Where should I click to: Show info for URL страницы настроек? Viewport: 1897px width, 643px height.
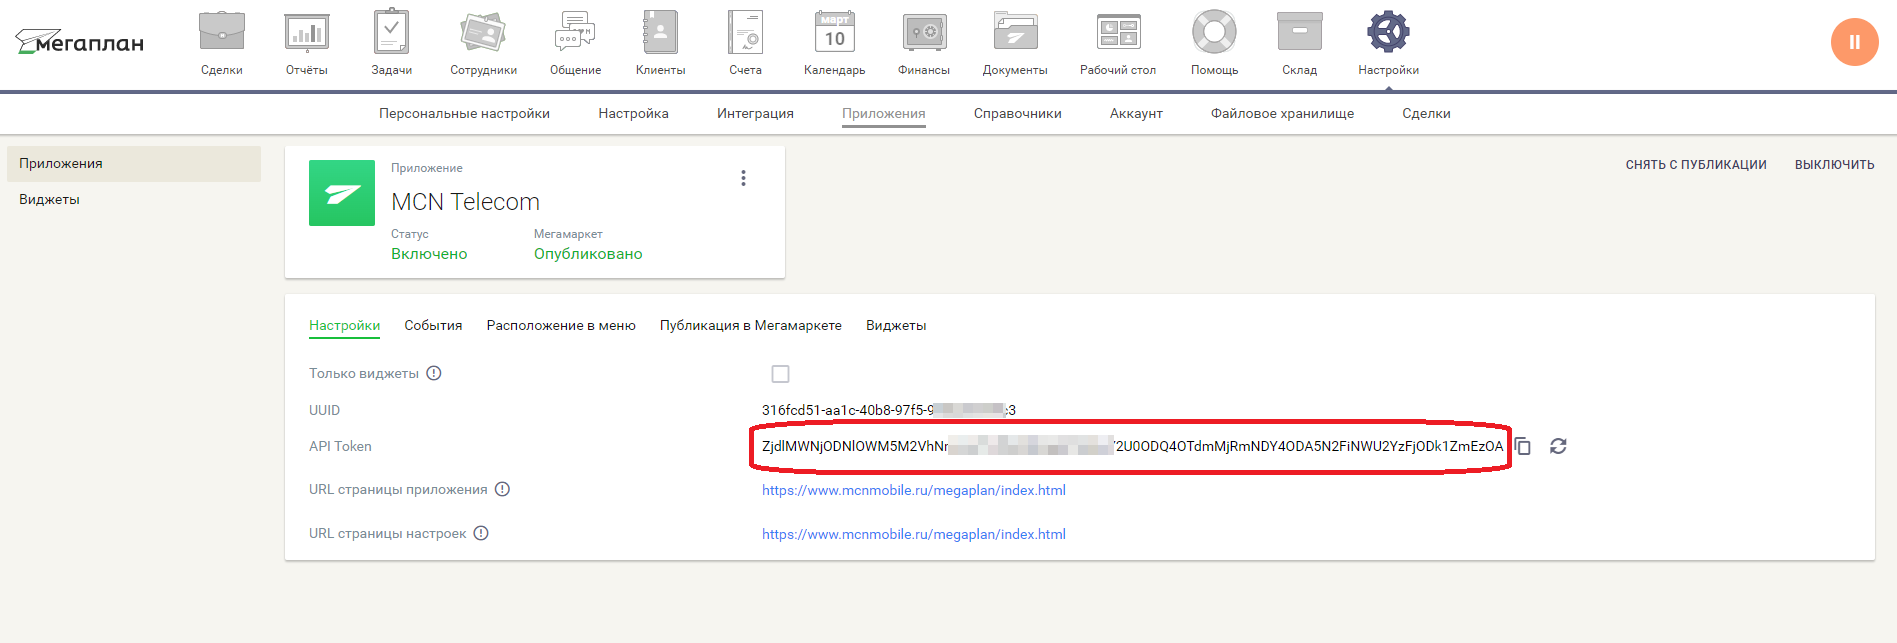pos(481,533)
